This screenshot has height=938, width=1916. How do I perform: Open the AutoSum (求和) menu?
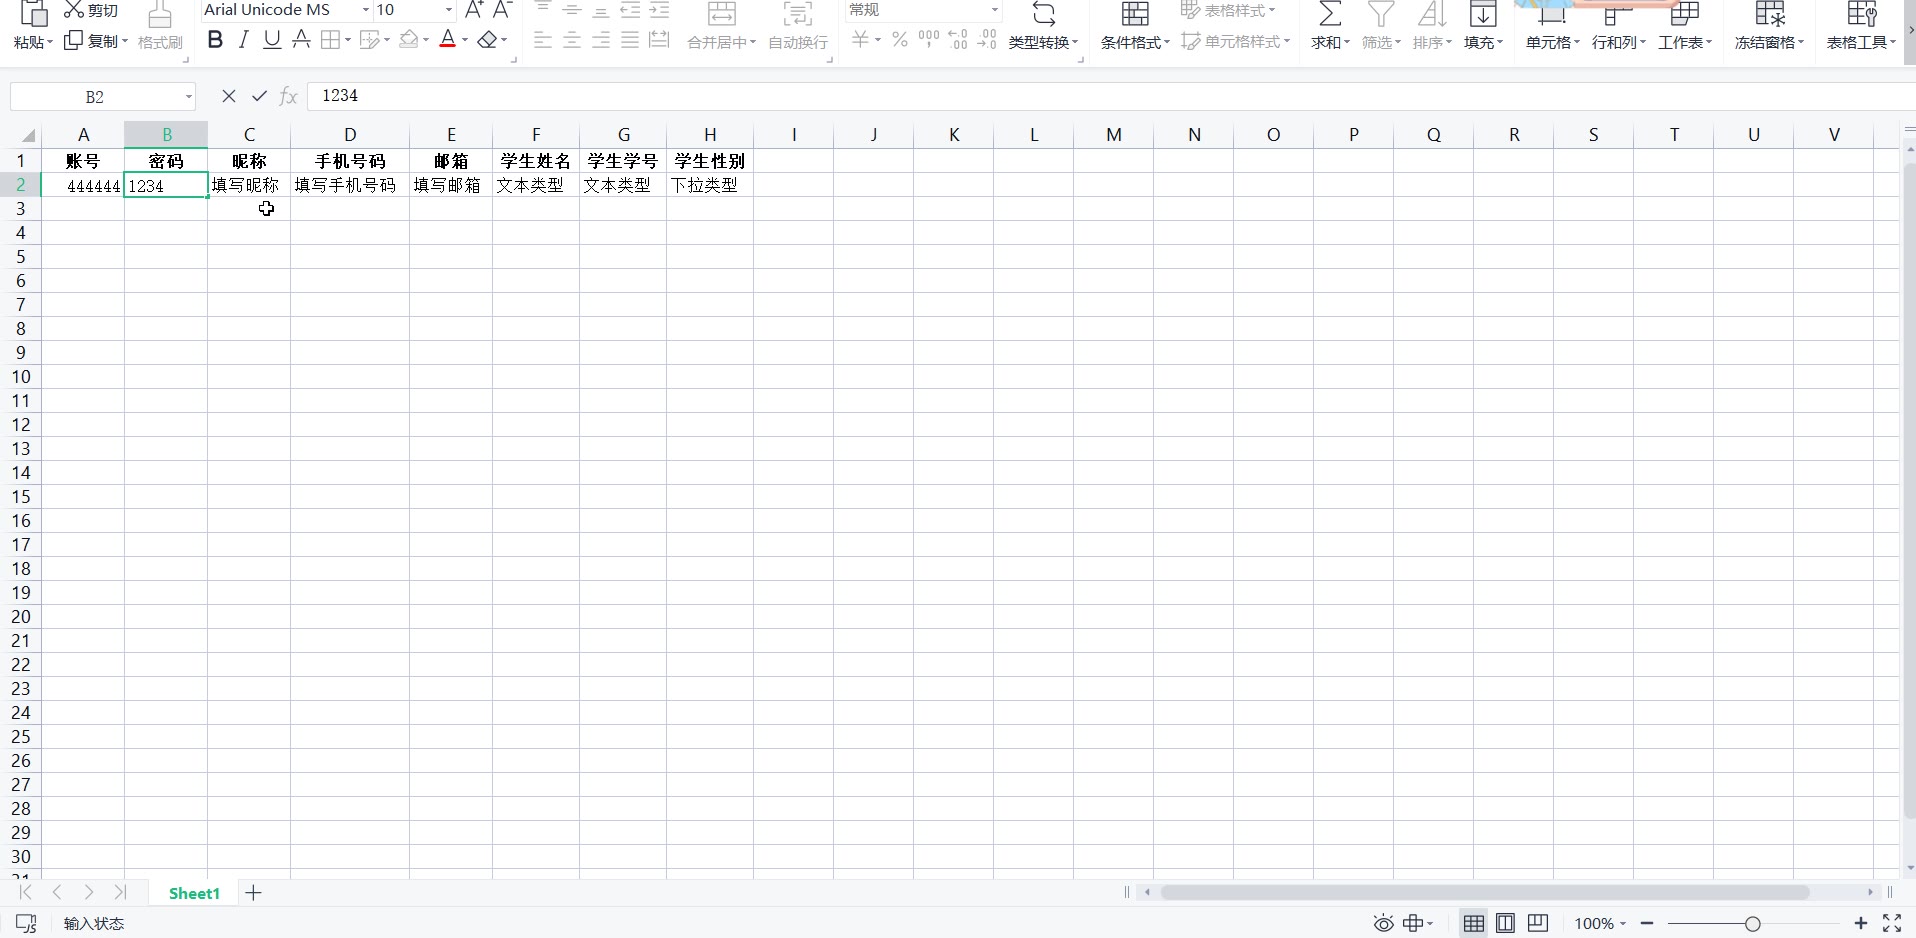1330,27
